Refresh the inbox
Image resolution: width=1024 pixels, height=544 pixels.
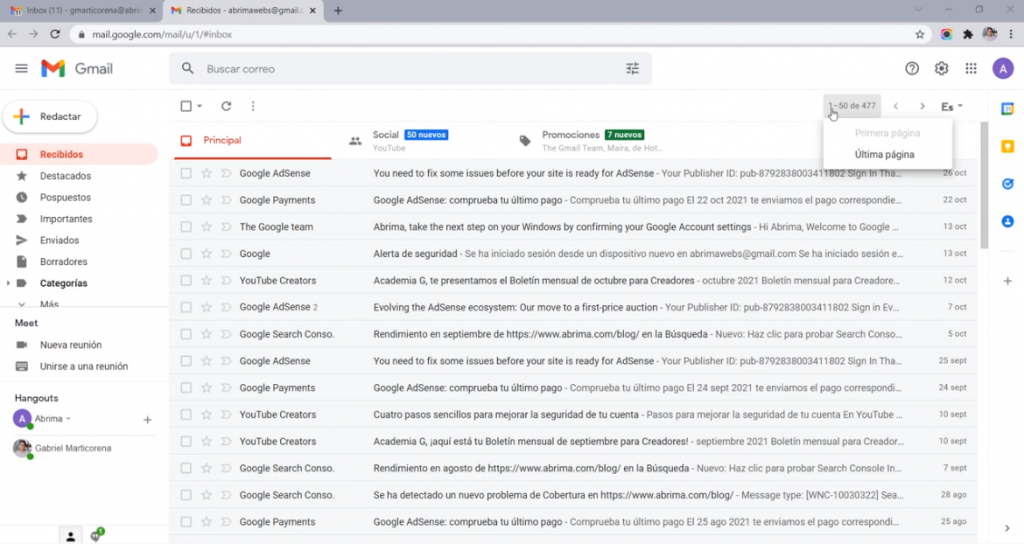226,106
